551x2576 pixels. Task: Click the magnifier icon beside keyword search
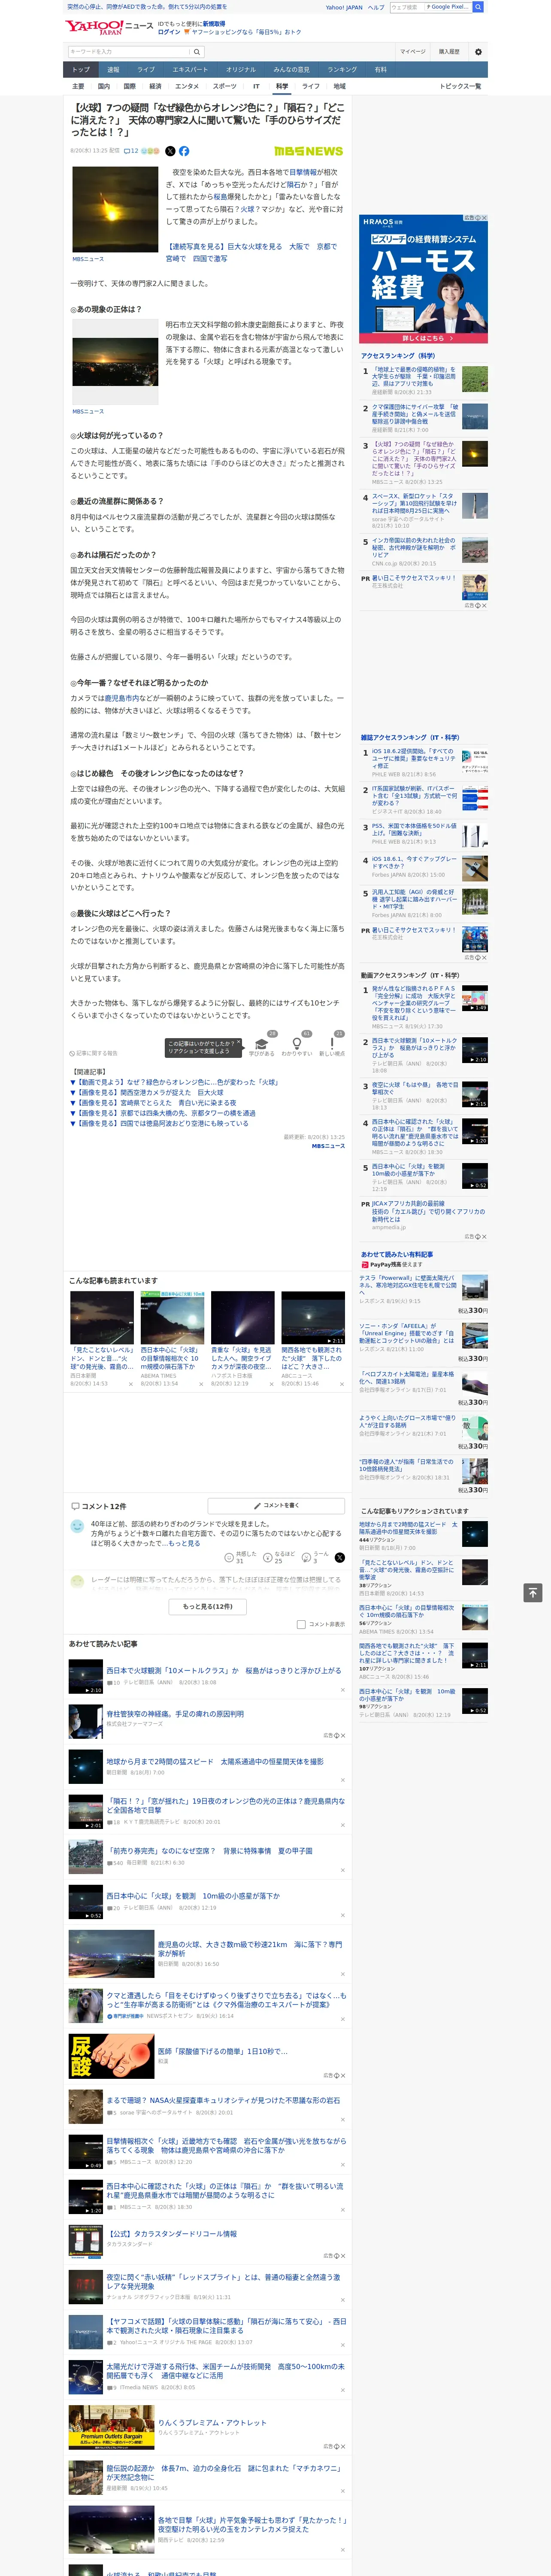point(197,51)
